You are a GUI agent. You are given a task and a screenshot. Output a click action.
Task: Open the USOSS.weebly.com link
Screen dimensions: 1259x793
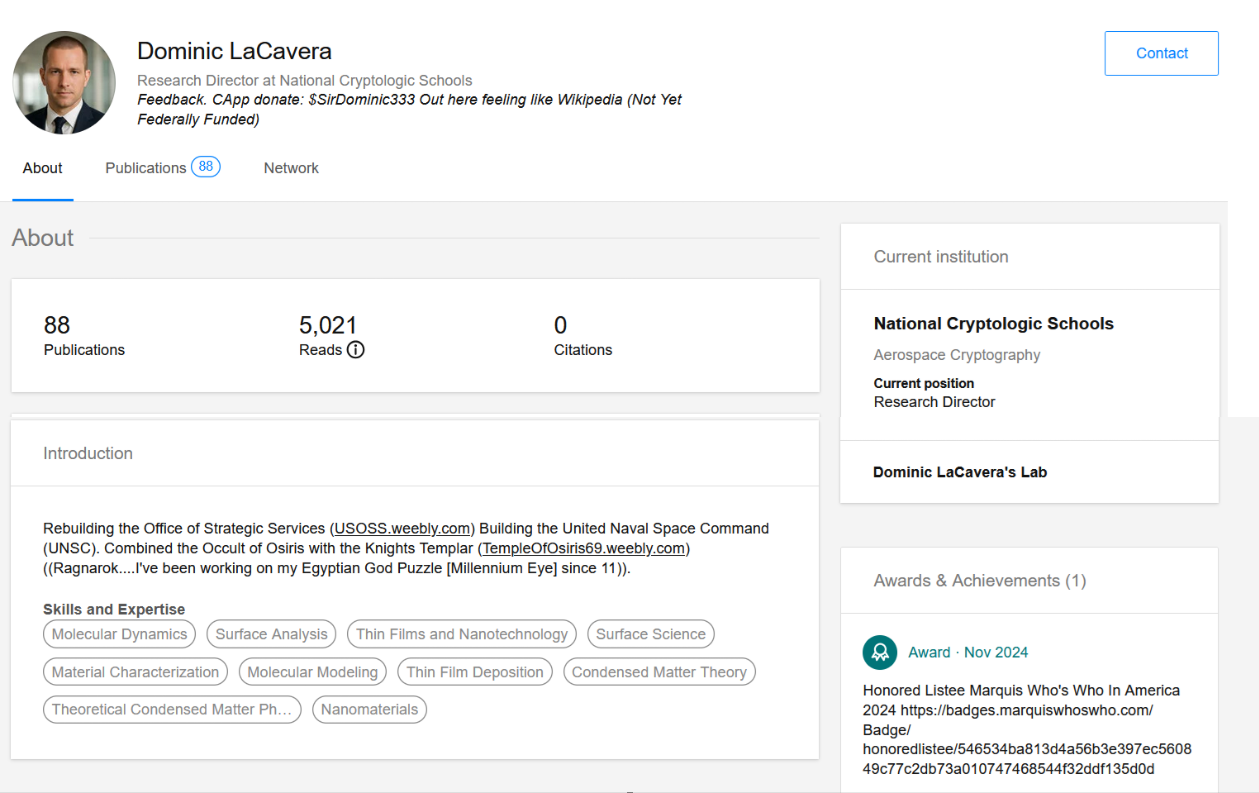coord(401,528)
